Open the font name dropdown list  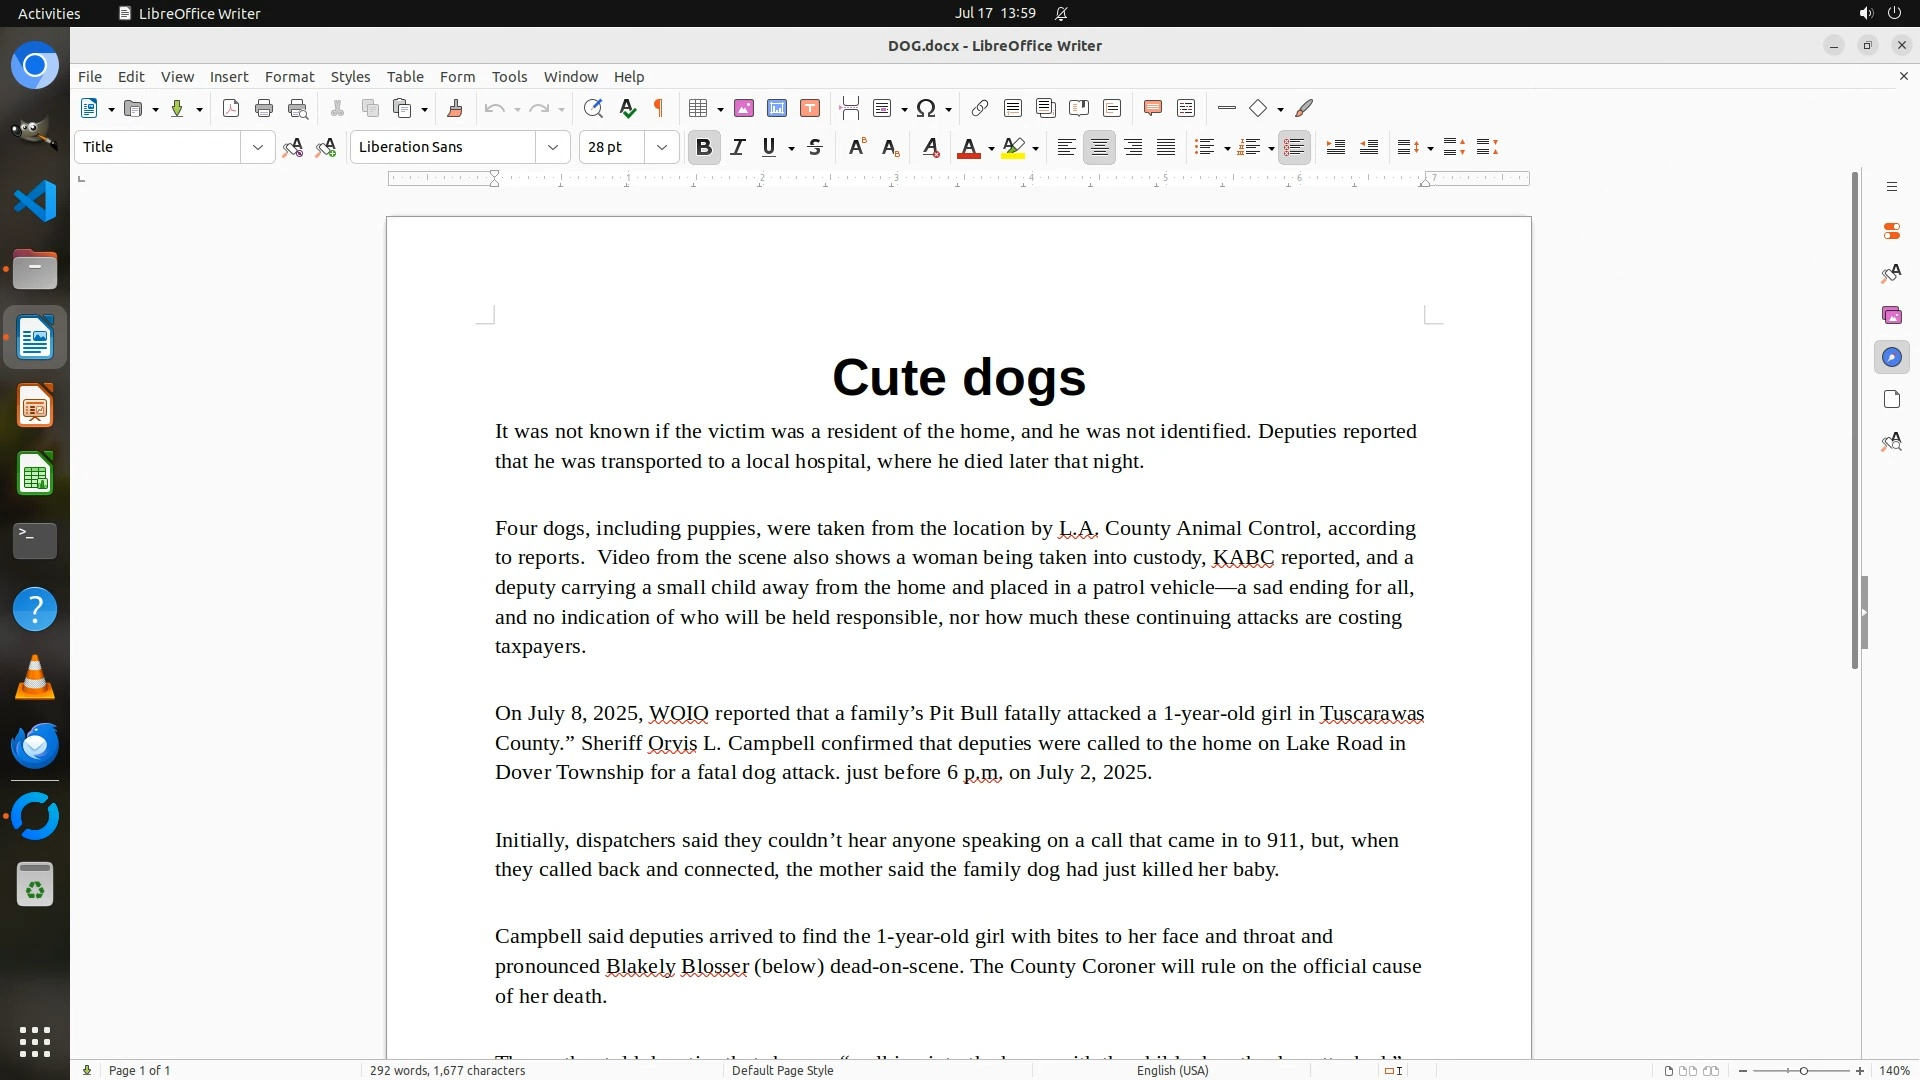(x=552, y=148)
